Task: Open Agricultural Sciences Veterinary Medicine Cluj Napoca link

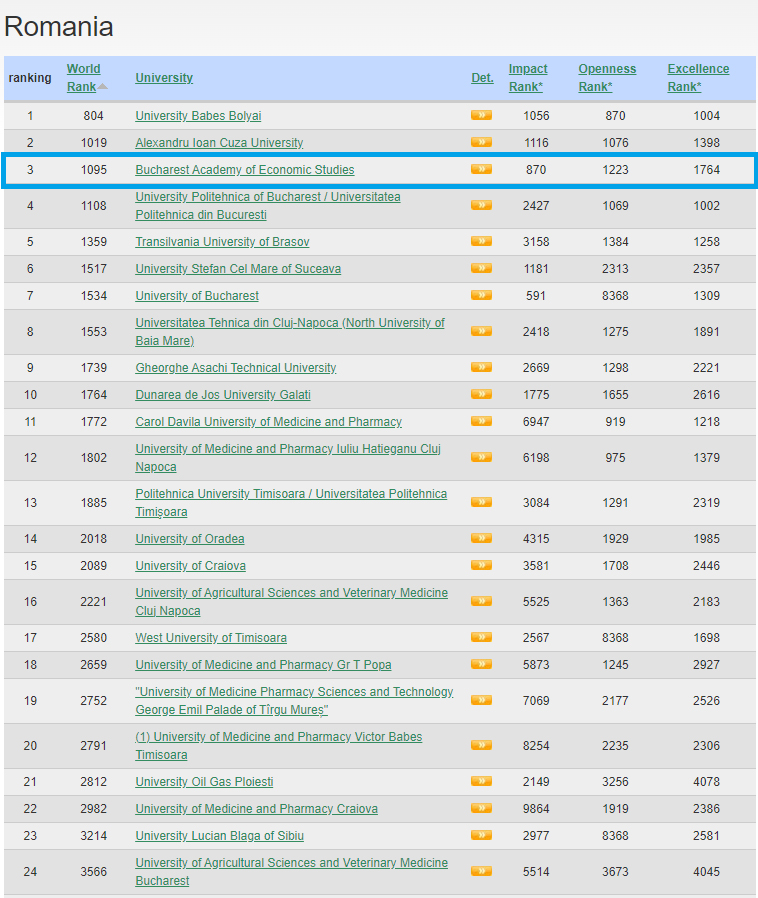Action: [291, 602]
